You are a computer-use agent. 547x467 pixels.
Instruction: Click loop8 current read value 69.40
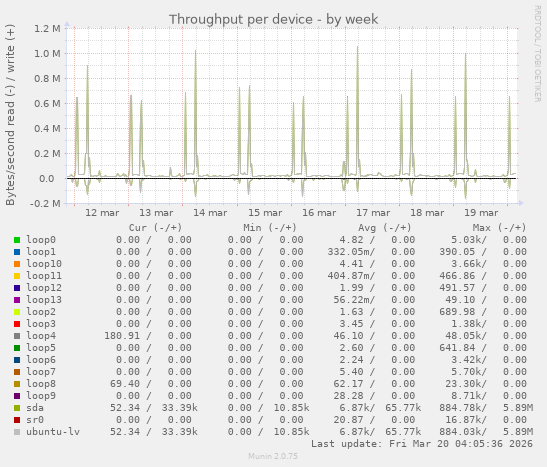pyautogui.click(x=125, y=384)
